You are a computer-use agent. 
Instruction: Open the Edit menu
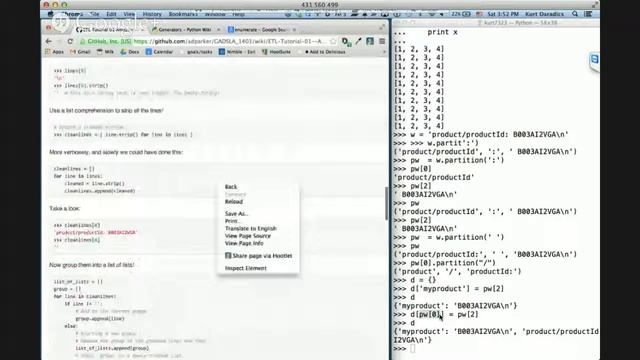111,14
